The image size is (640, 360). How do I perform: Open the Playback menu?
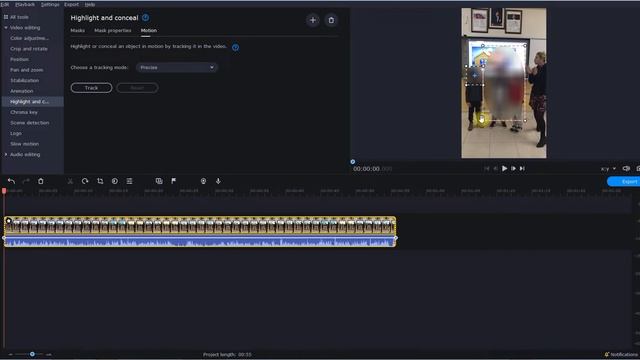(25, 4)
